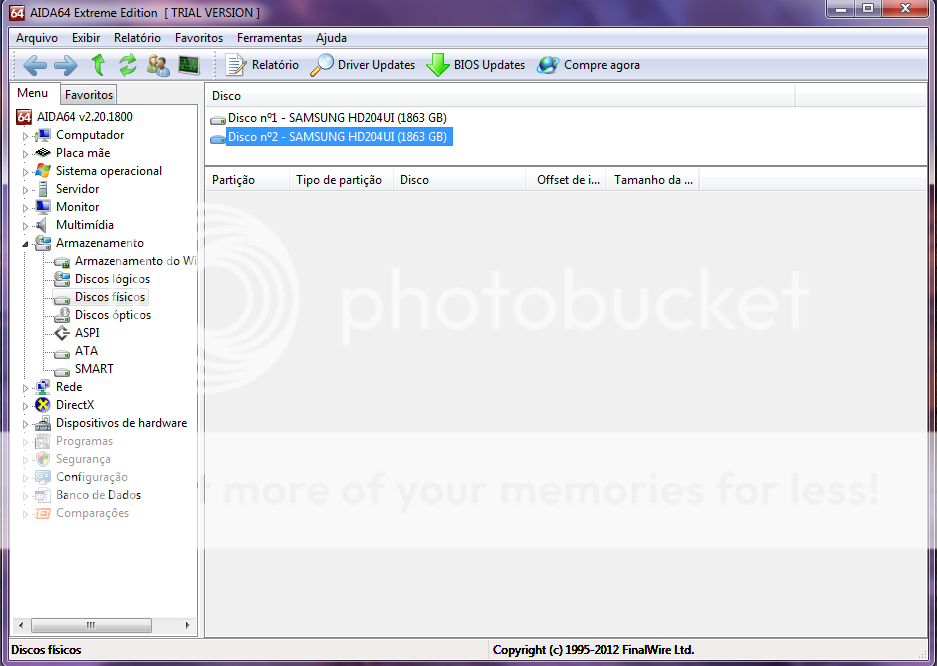Open the Ferramentas menu
The image size is (937, 666).
269,38
